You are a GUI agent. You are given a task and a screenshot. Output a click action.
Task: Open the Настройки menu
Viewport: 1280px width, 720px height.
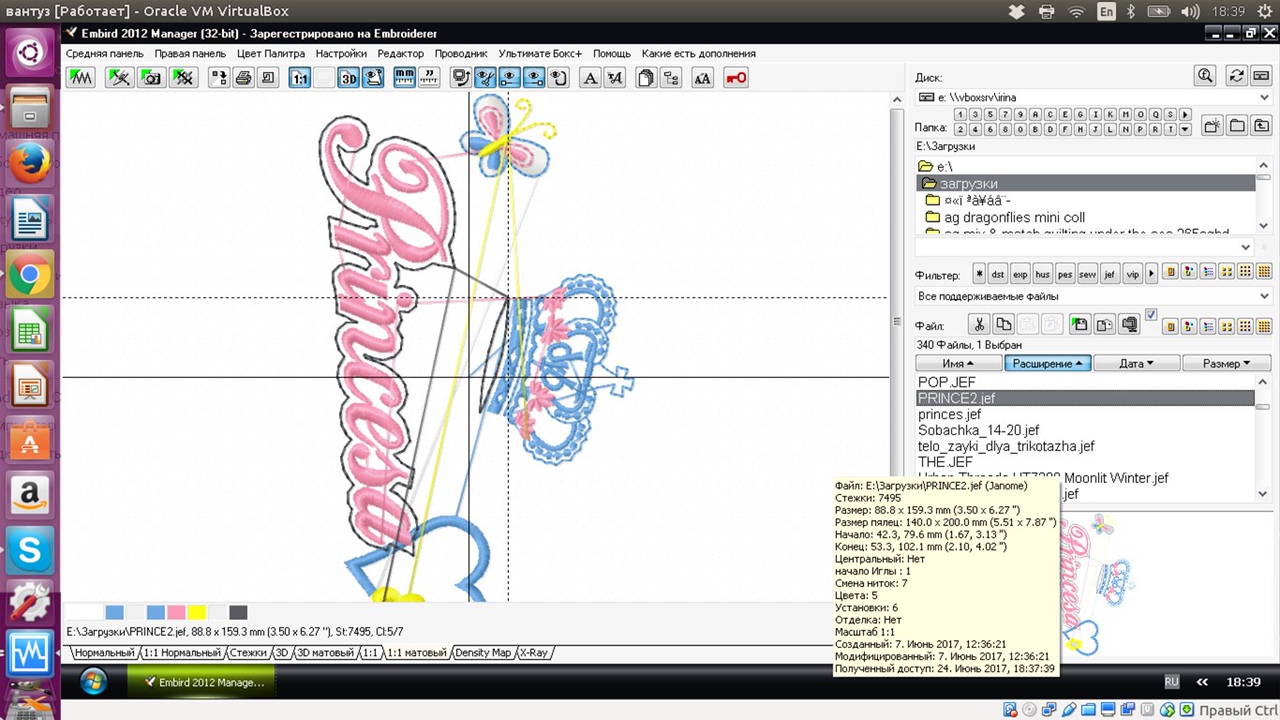click(x=341, y=53)
